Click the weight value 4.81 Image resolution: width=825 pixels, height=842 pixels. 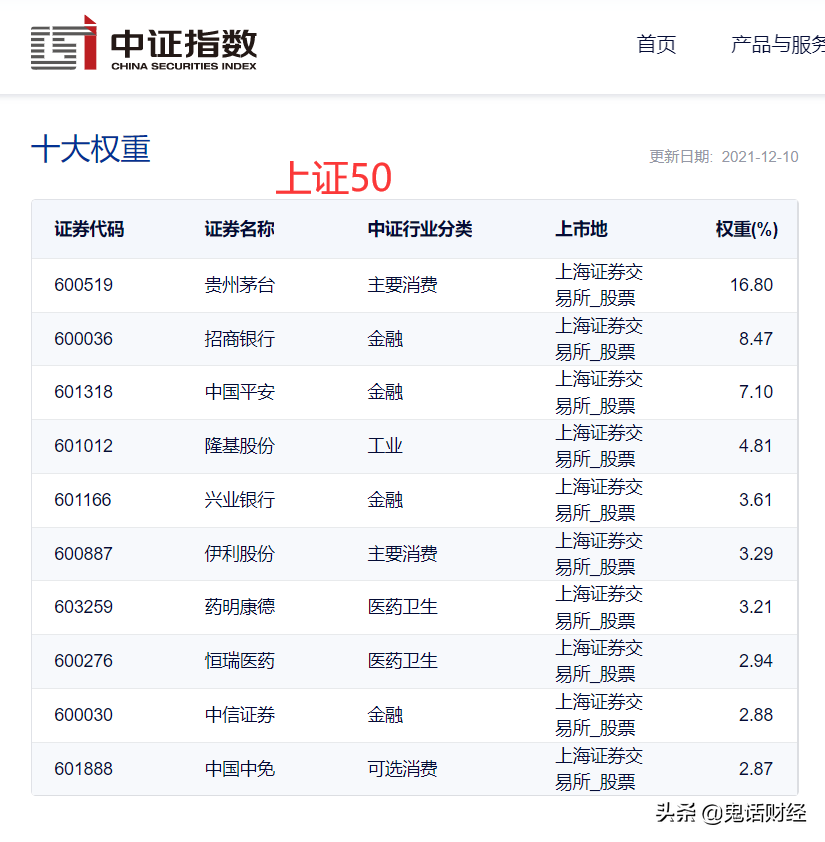[755, 446]
